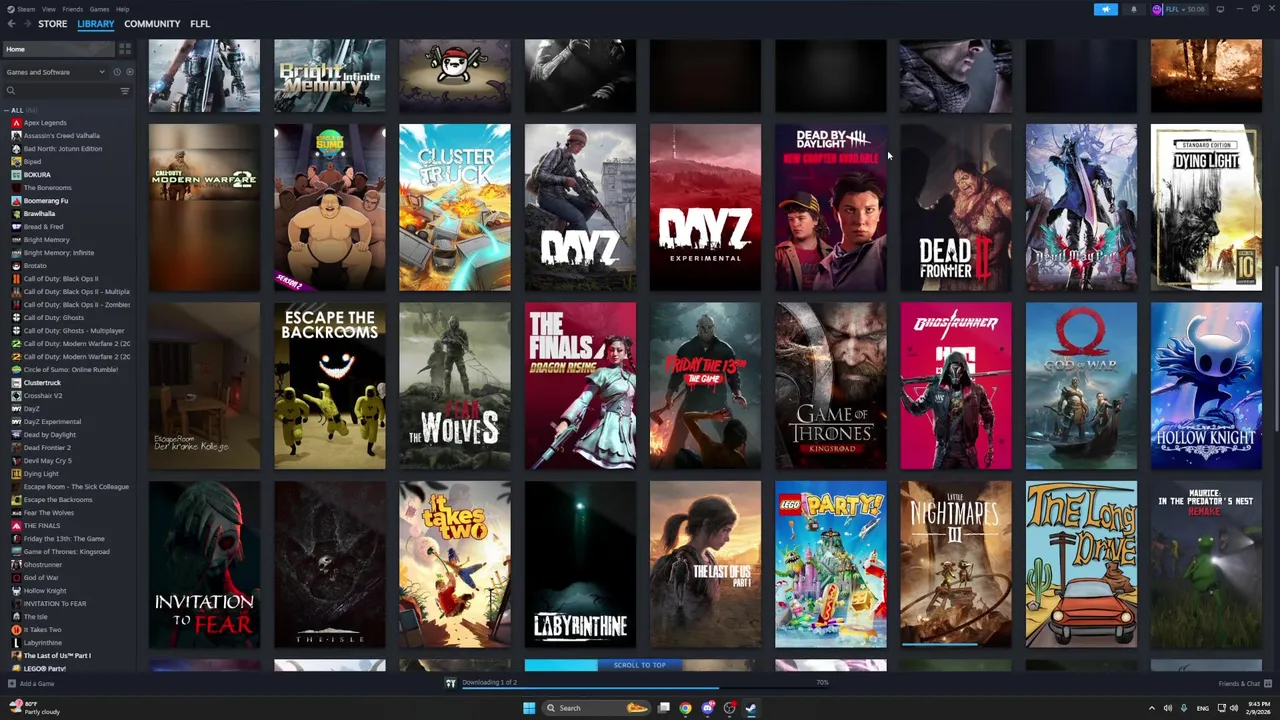The height and width of the screenshot is (720, 1280).
Task: Click the library vertical scrollbar
Action: 1275,350
